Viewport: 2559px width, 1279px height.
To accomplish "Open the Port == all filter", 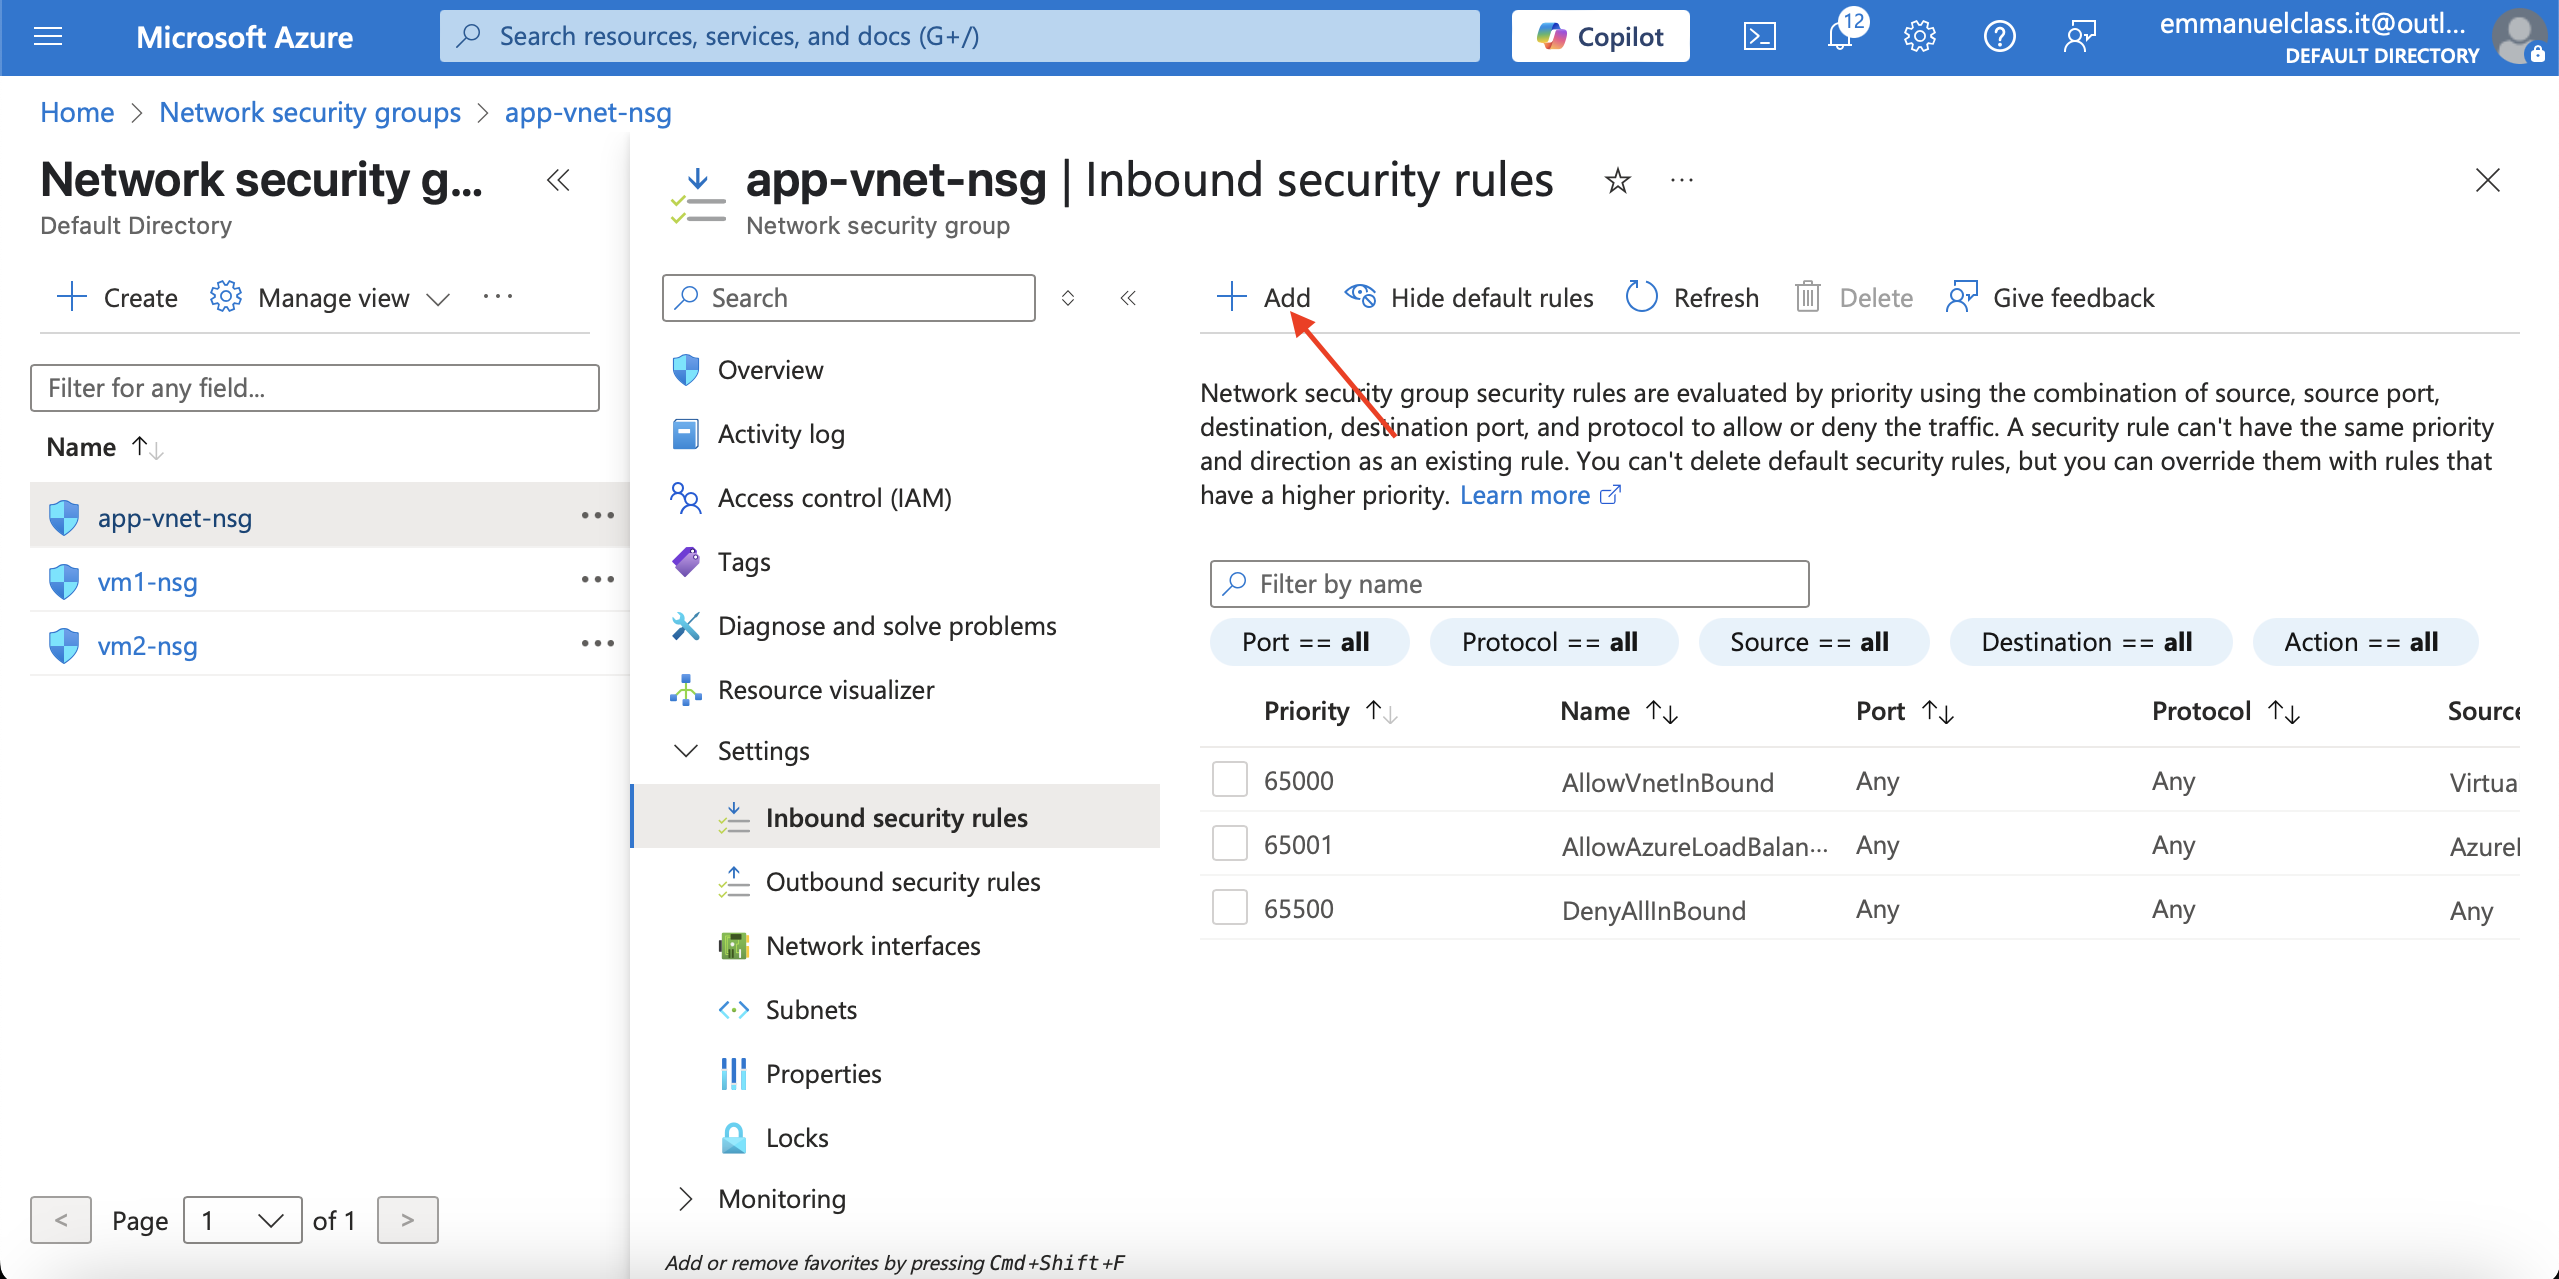I will click(1309, 642).
